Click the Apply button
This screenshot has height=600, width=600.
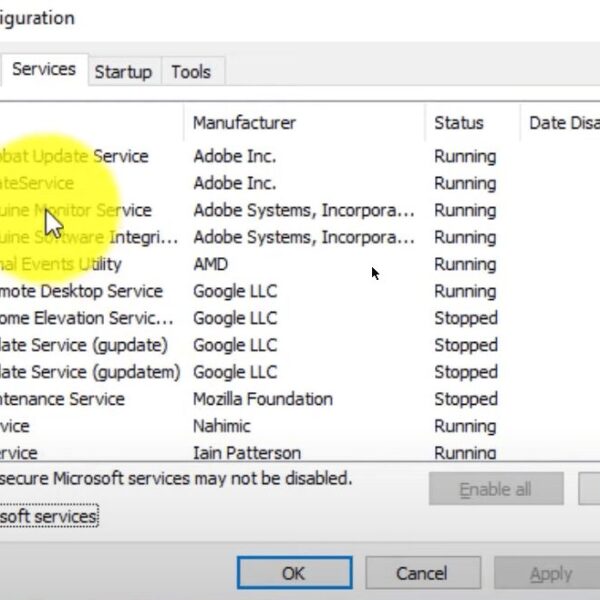(547, 573)
